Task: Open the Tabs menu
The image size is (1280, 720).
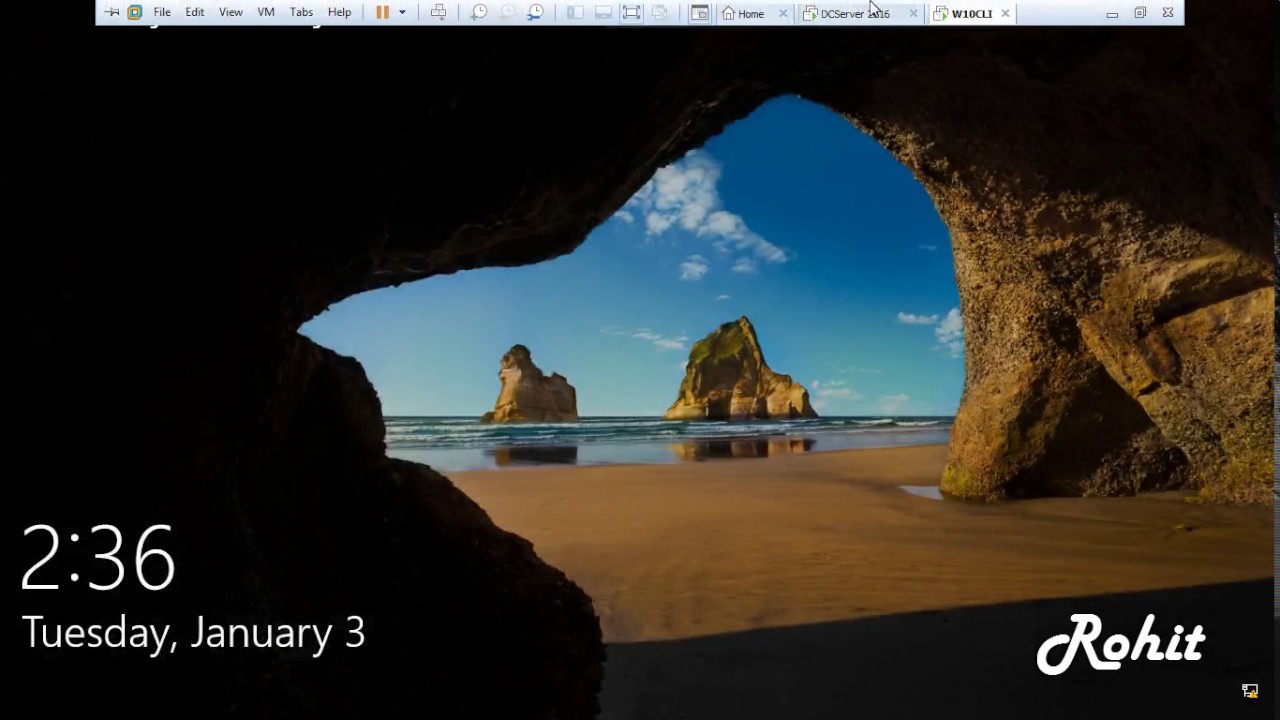Action: pos(301,13)
